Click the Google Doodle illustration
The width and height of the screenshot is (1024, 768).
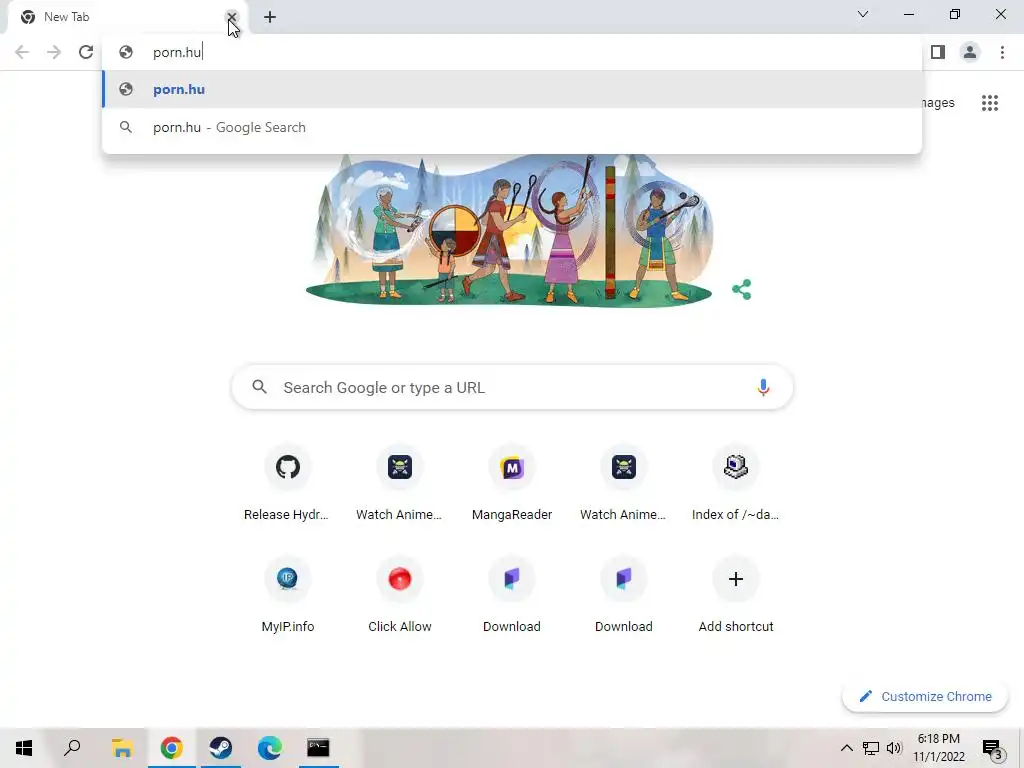[511, 231]
